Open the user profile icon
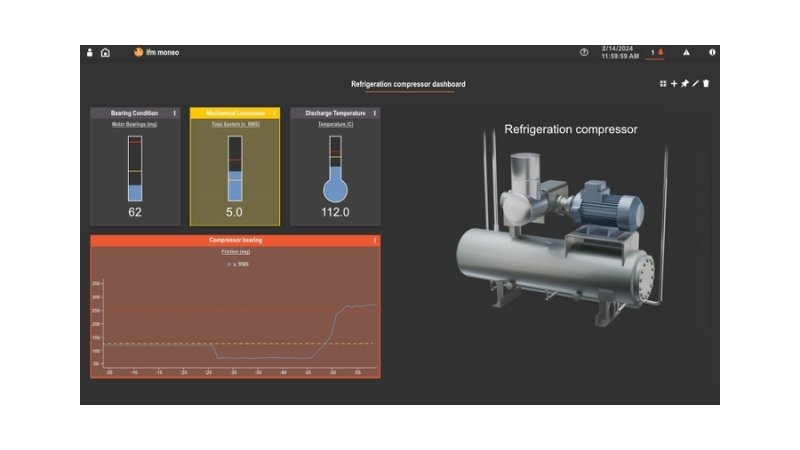This screenshot has width=800, height=450. tap(90, 52)
